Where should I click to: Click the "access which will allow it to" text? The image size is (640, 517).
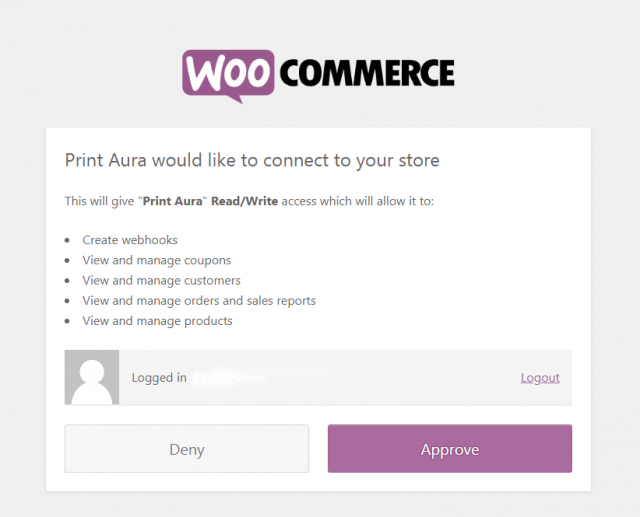coord(358,201)
